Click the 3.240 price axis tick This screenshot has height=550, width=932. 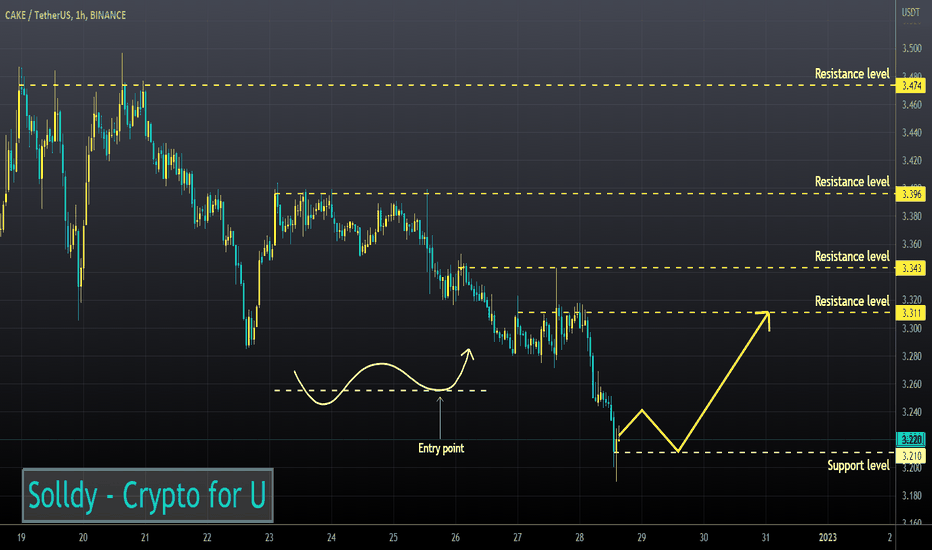pyautogui.click(x=912, y=412)
